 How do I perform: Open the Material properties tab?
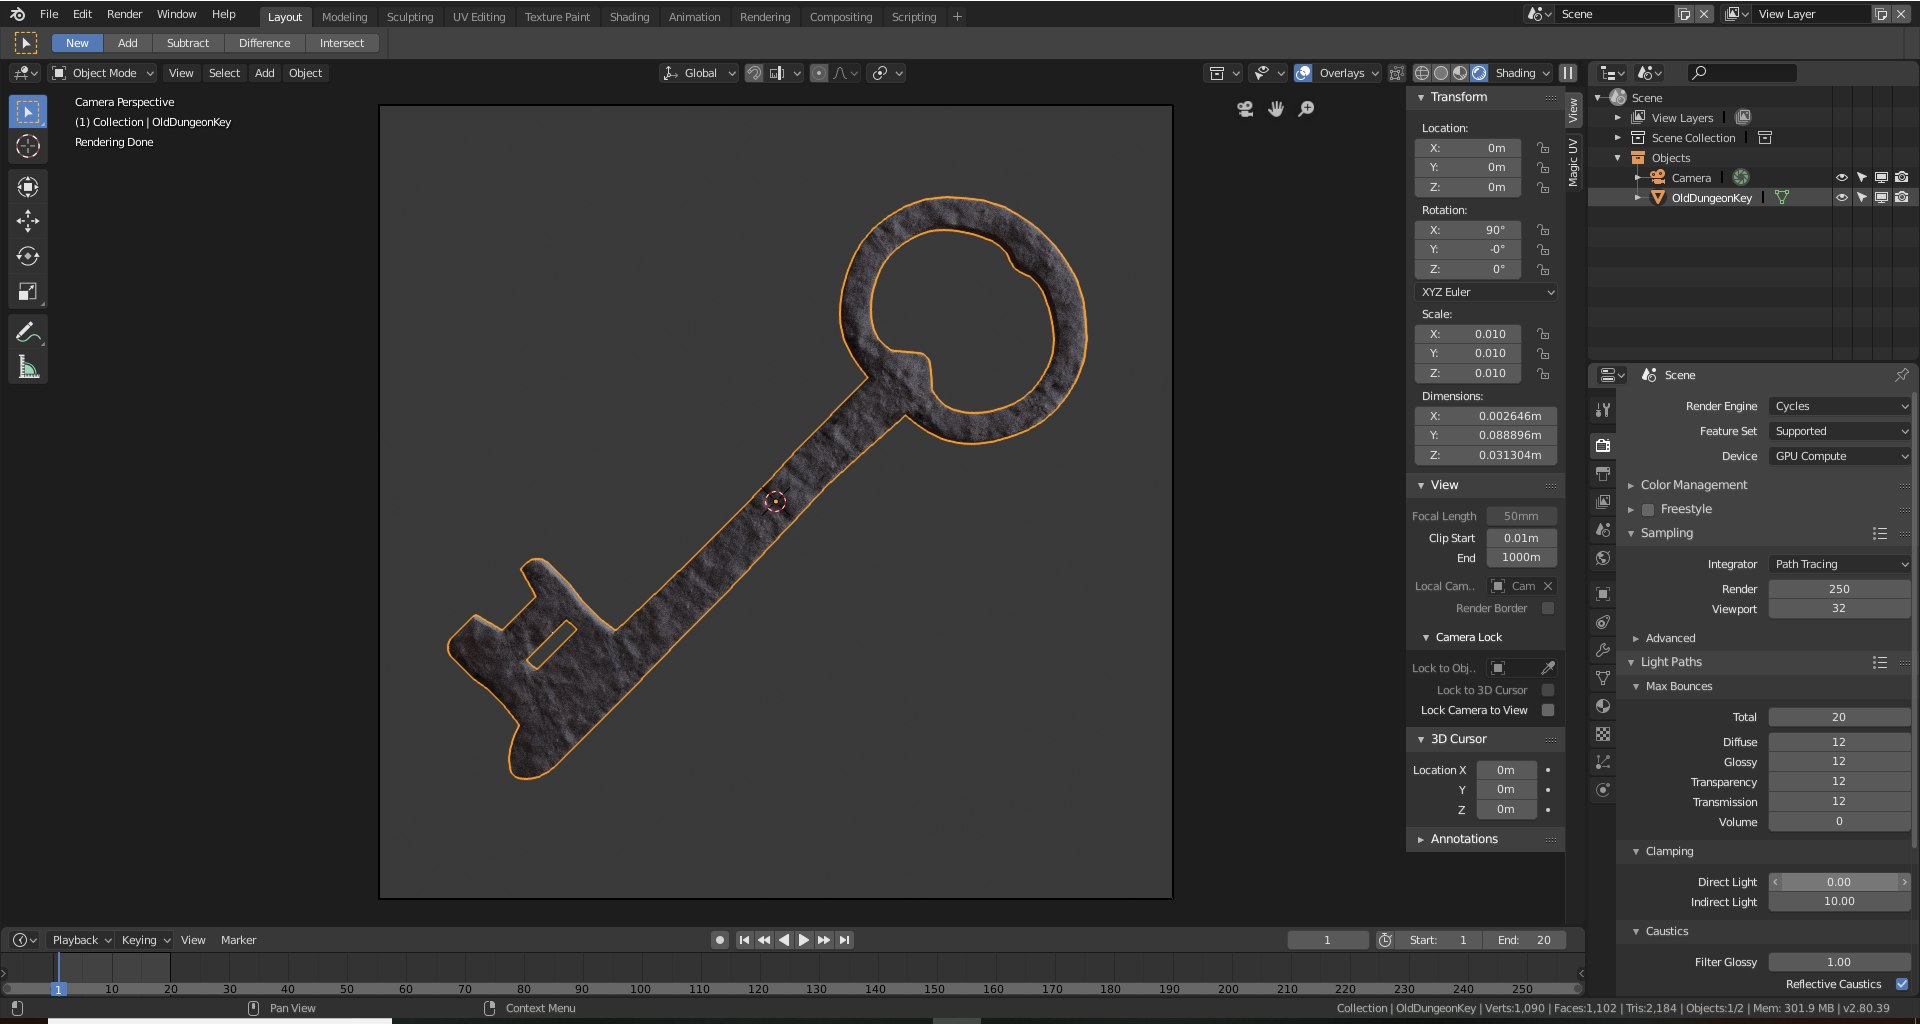pyautogui.click(x=1603, y=706)
